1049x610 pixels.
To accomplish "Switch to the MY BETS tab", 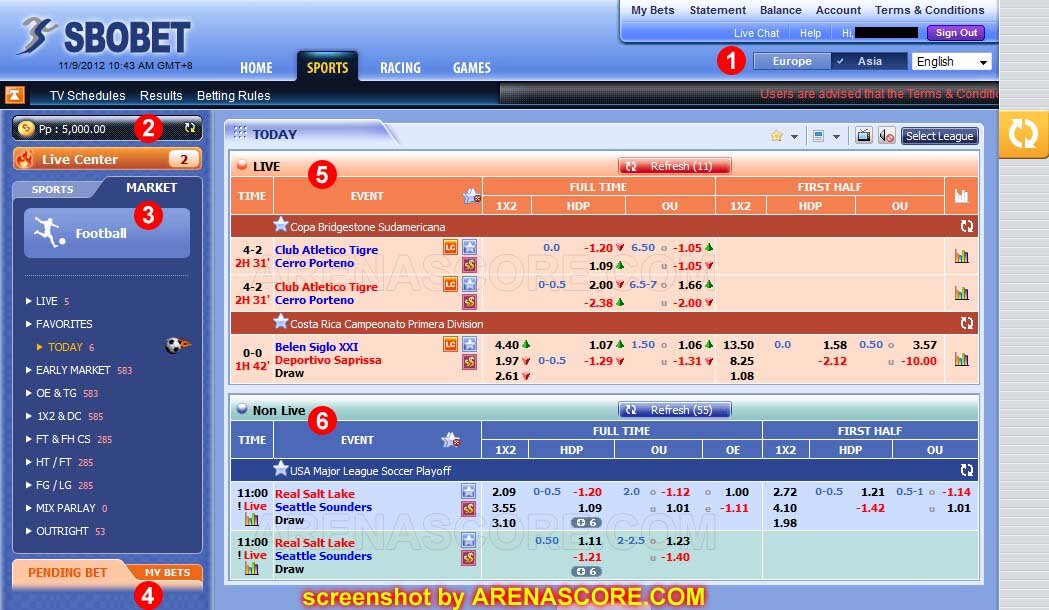I will tap(167, 572).
